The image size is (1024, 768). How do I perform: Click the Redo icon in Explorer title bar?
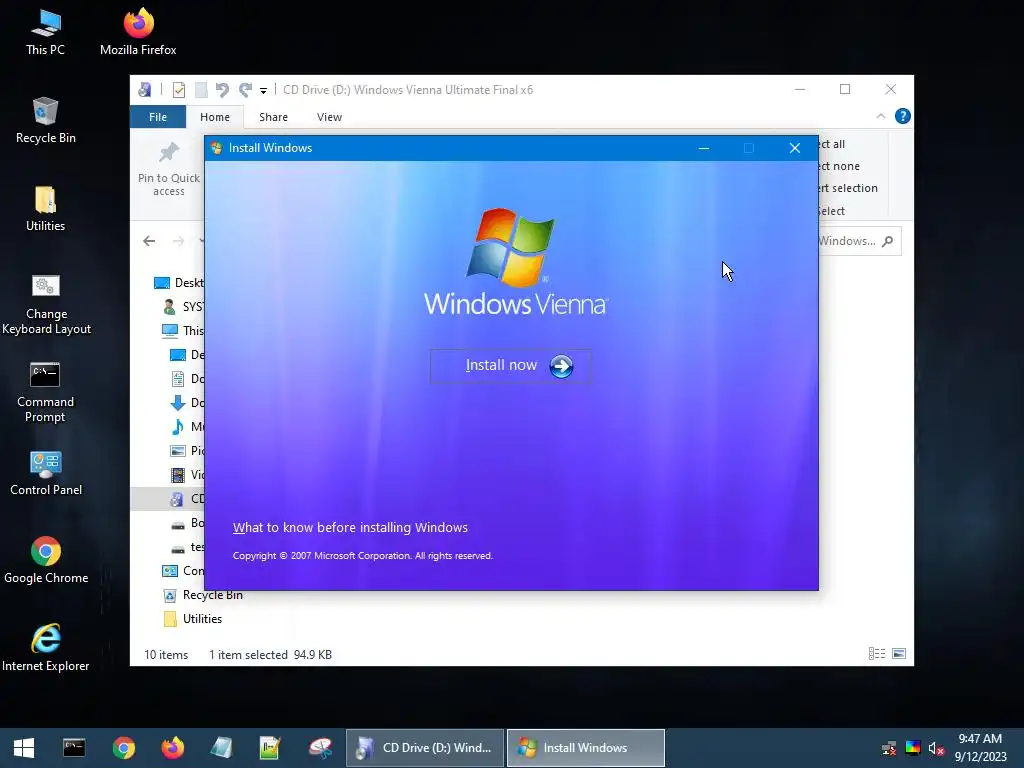click(x=246, y=90)
